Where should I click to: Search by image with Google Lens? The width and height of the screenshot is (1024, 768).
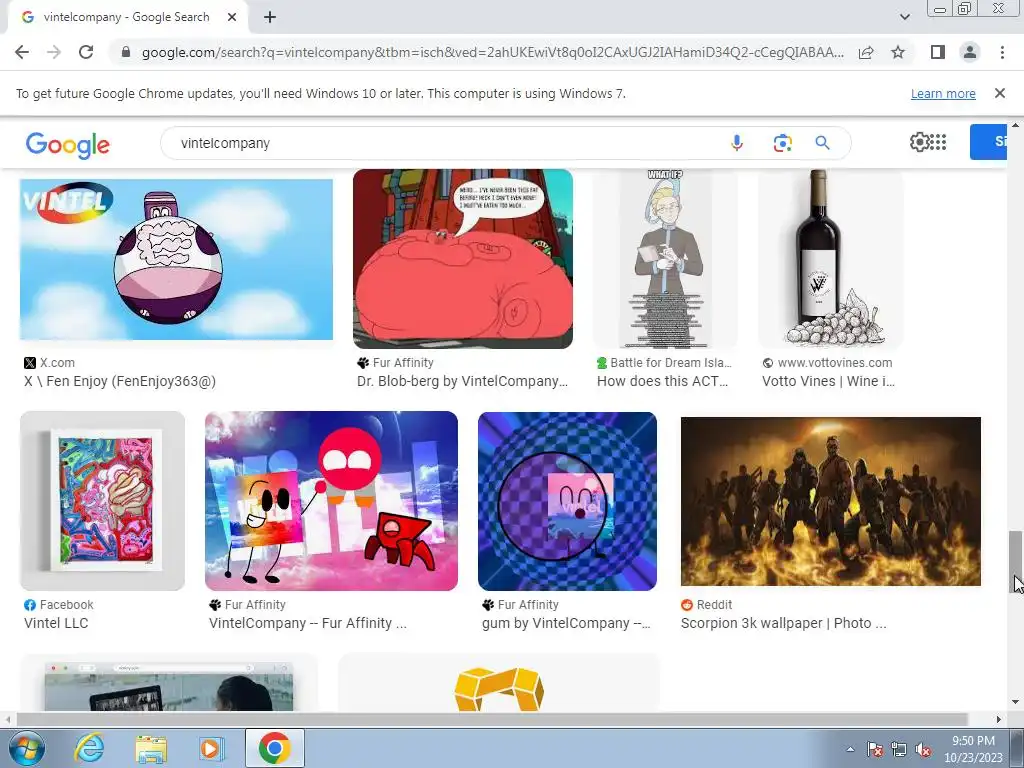782,143
